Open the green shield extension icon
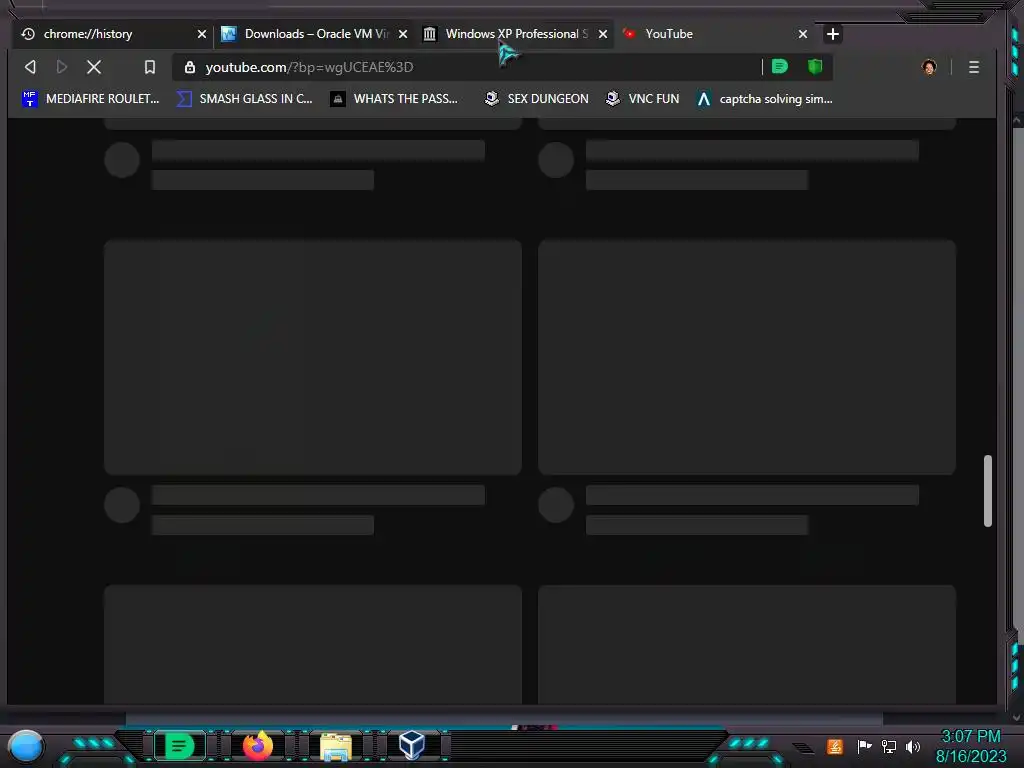1024x768 pixels. pyautogui.click(x=814, y=66)
